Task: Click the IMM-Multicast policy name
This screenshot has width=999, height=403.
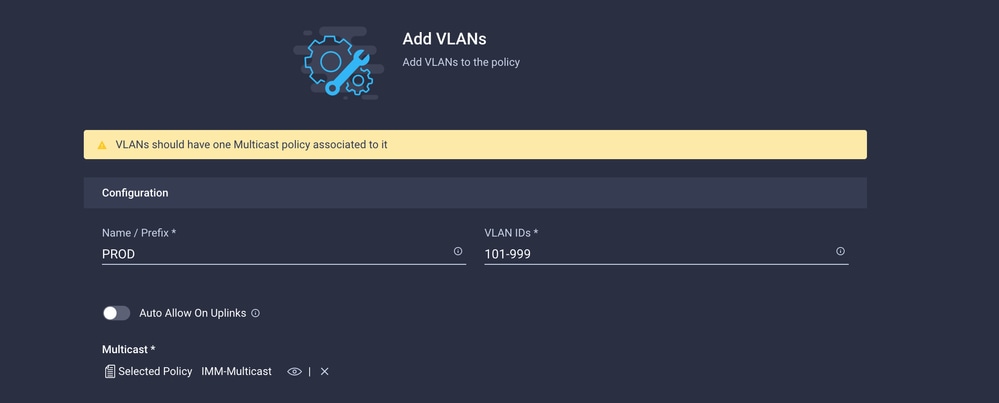Action: [x=236, y=371]
